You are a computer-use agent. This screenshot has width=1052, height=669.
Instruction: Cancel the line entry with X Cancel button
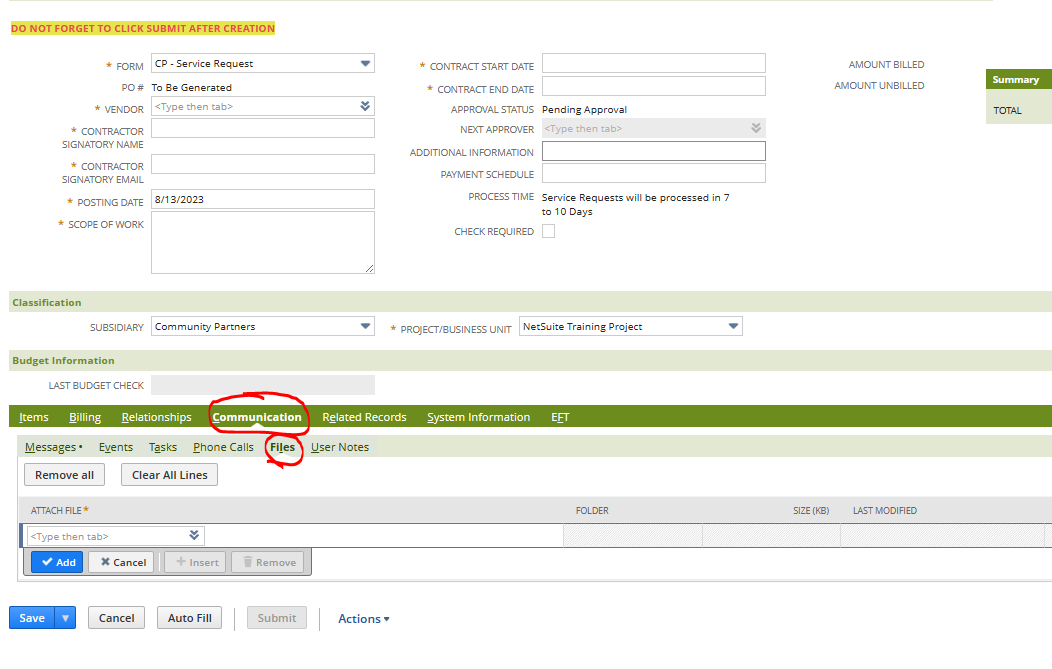point(121,562)
